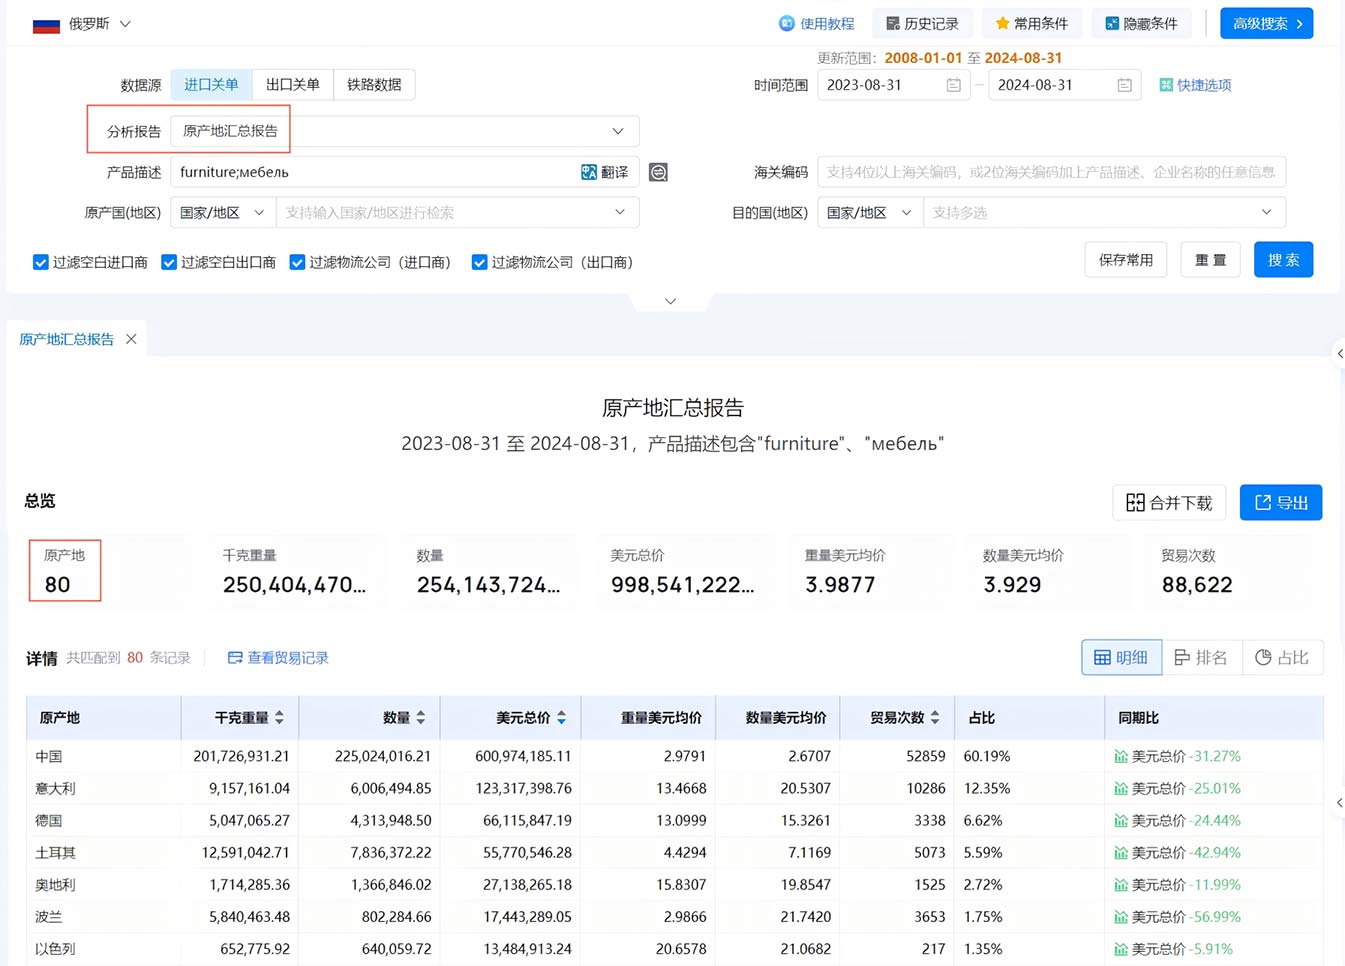Switch to 占比 proportion view
The height and width of the screenshot is (966, 1345).
coord(1283,658)
